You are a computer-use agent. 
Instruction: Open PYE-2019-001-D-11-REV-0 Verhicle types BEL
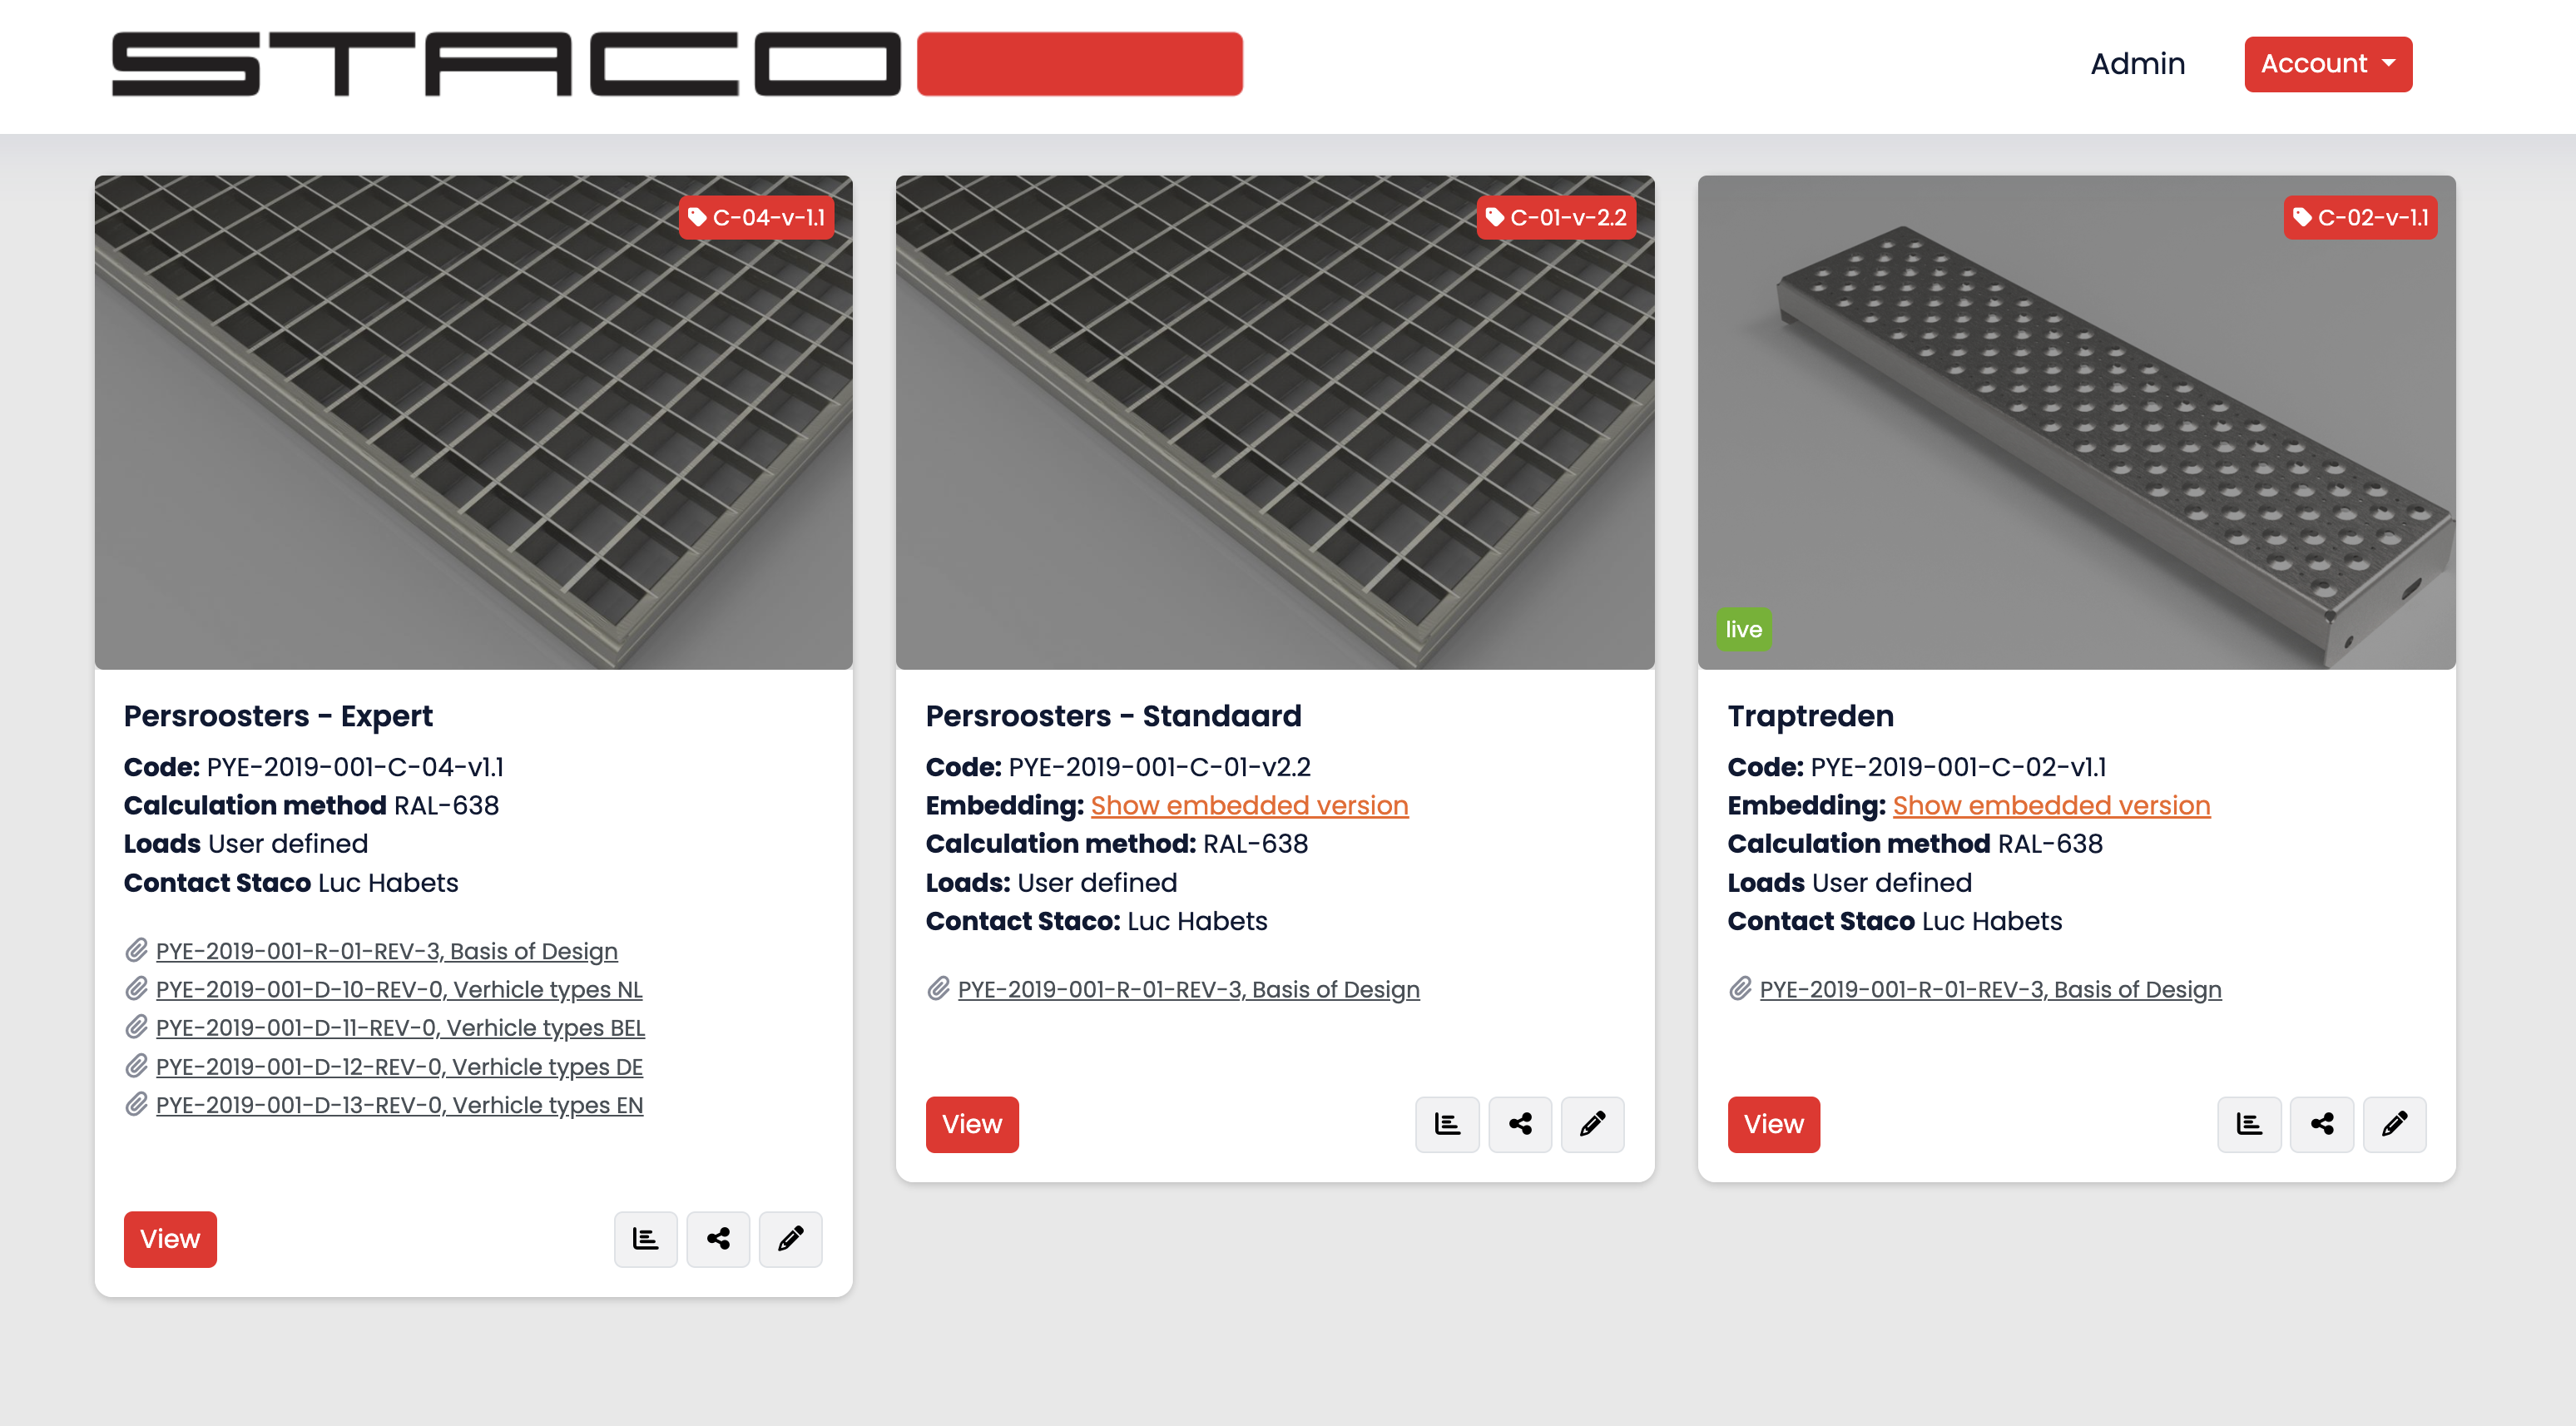point(401,1027)
